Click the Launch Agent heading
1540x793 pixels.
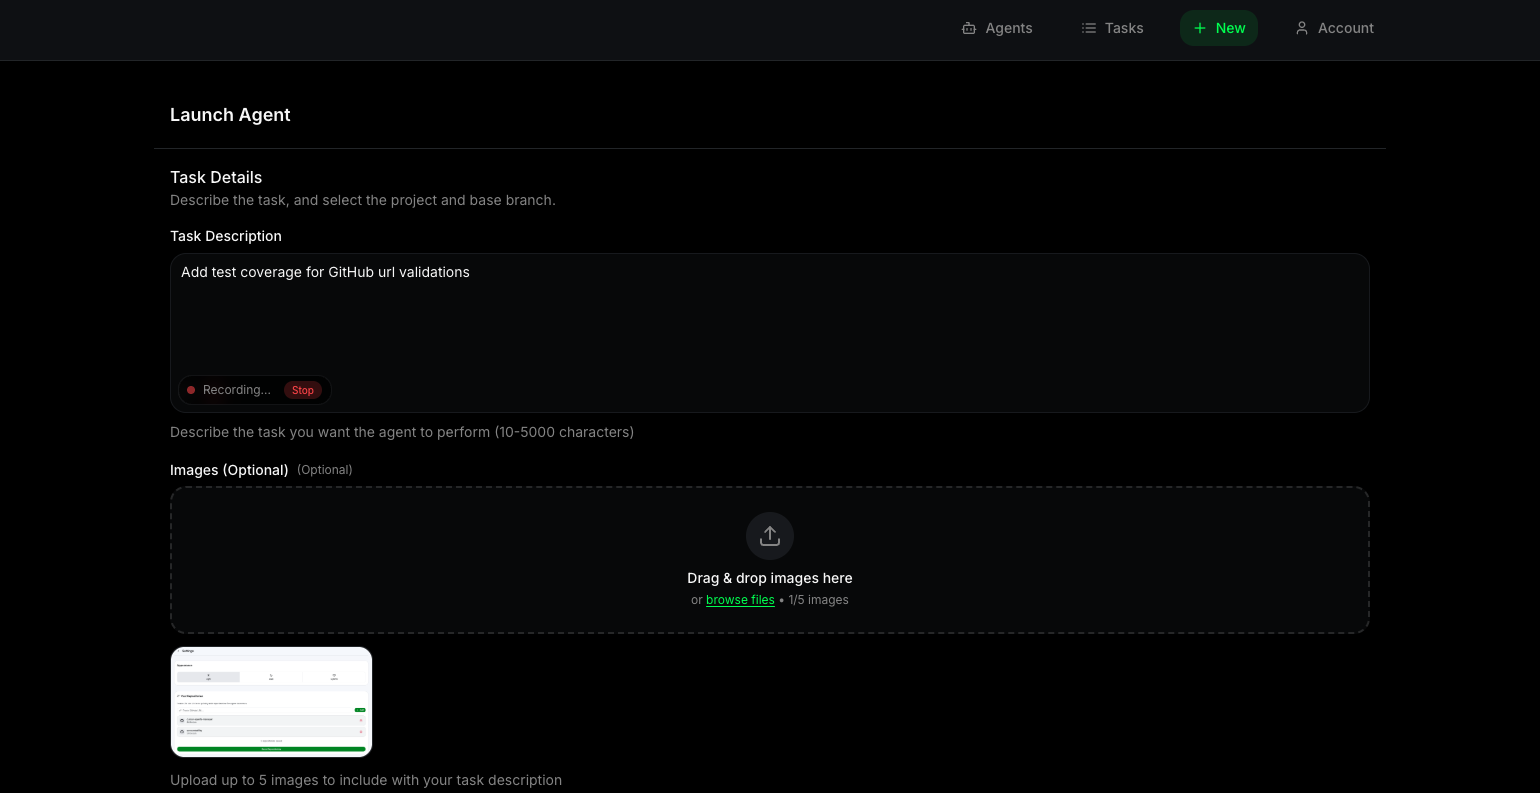point(230,115)
